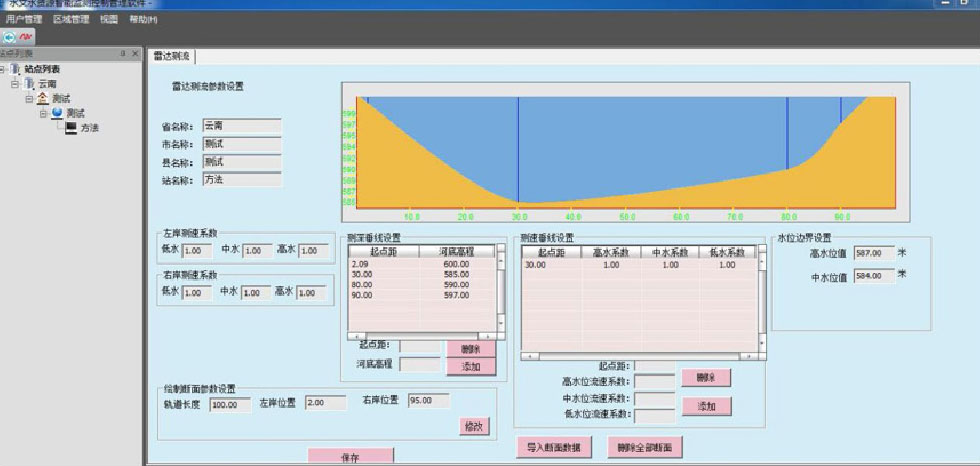Select depth table row with 590.00
Viewport: 980px width, 466px height.
422,285
